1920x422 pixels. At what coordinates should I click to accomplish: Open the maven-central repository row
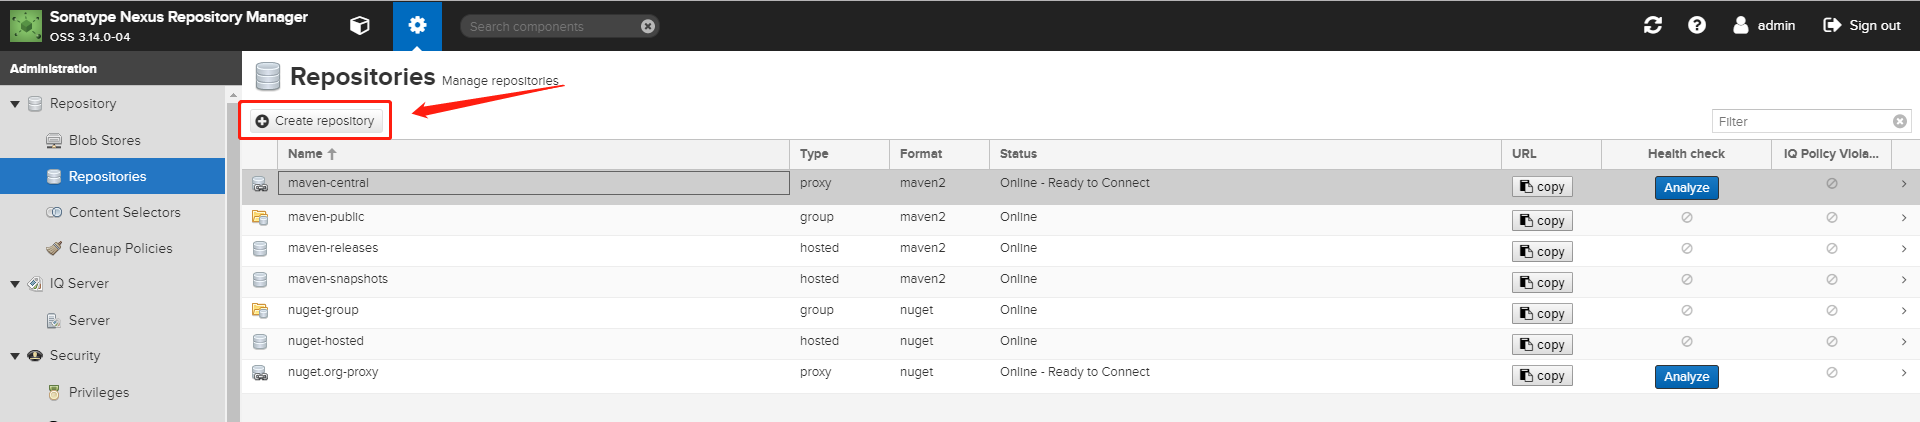pyautogui.click(x=1080, y=187)
